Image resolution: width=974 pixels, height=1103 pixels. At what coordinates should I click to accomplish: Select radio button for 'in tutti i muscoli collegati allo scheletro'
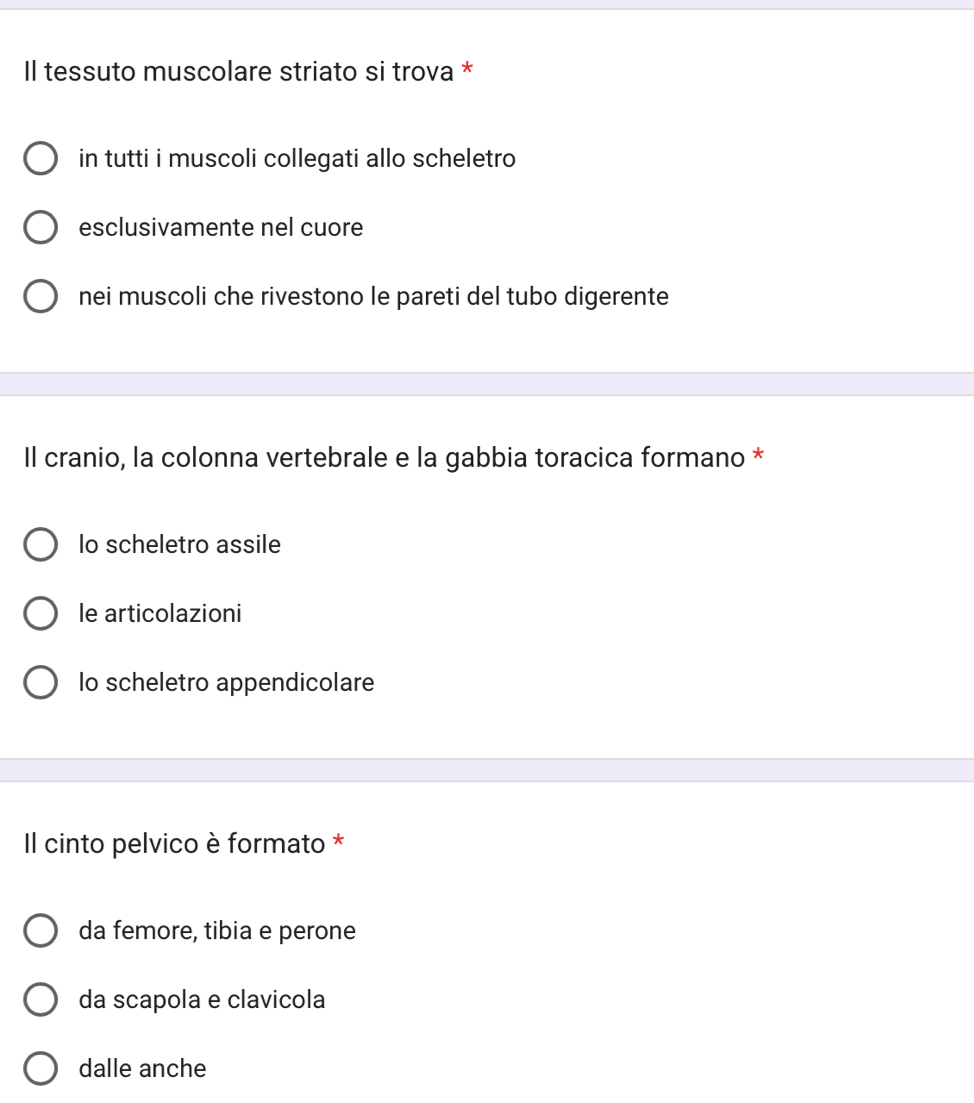(41, 158)
